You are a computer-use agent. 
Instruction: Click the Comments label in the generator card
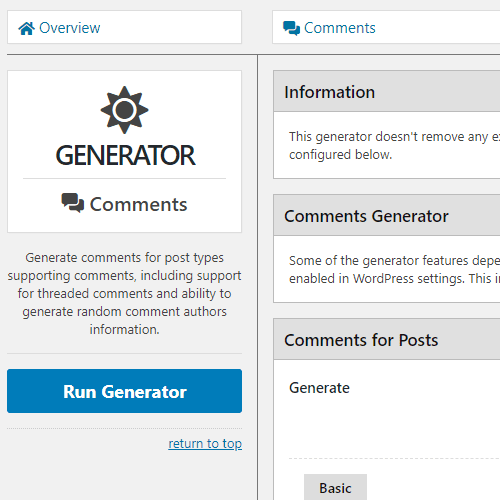coord(138,204)
